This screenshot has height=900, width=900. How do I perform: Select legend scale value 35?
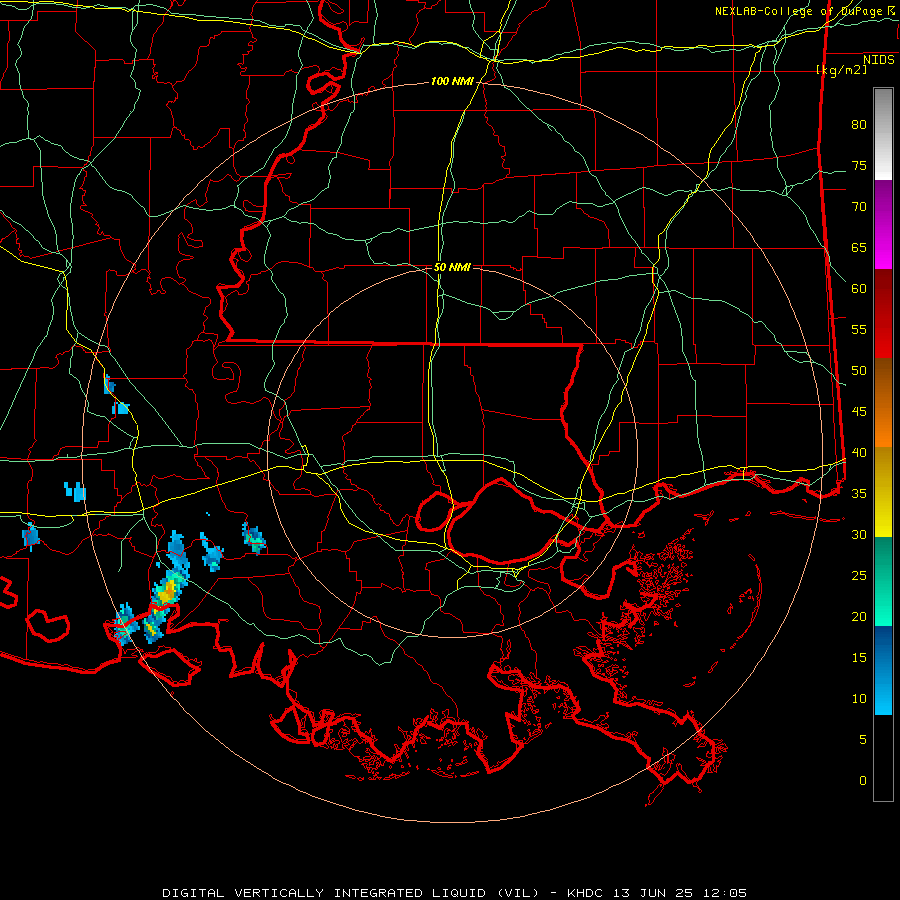(x=859, y=494)
